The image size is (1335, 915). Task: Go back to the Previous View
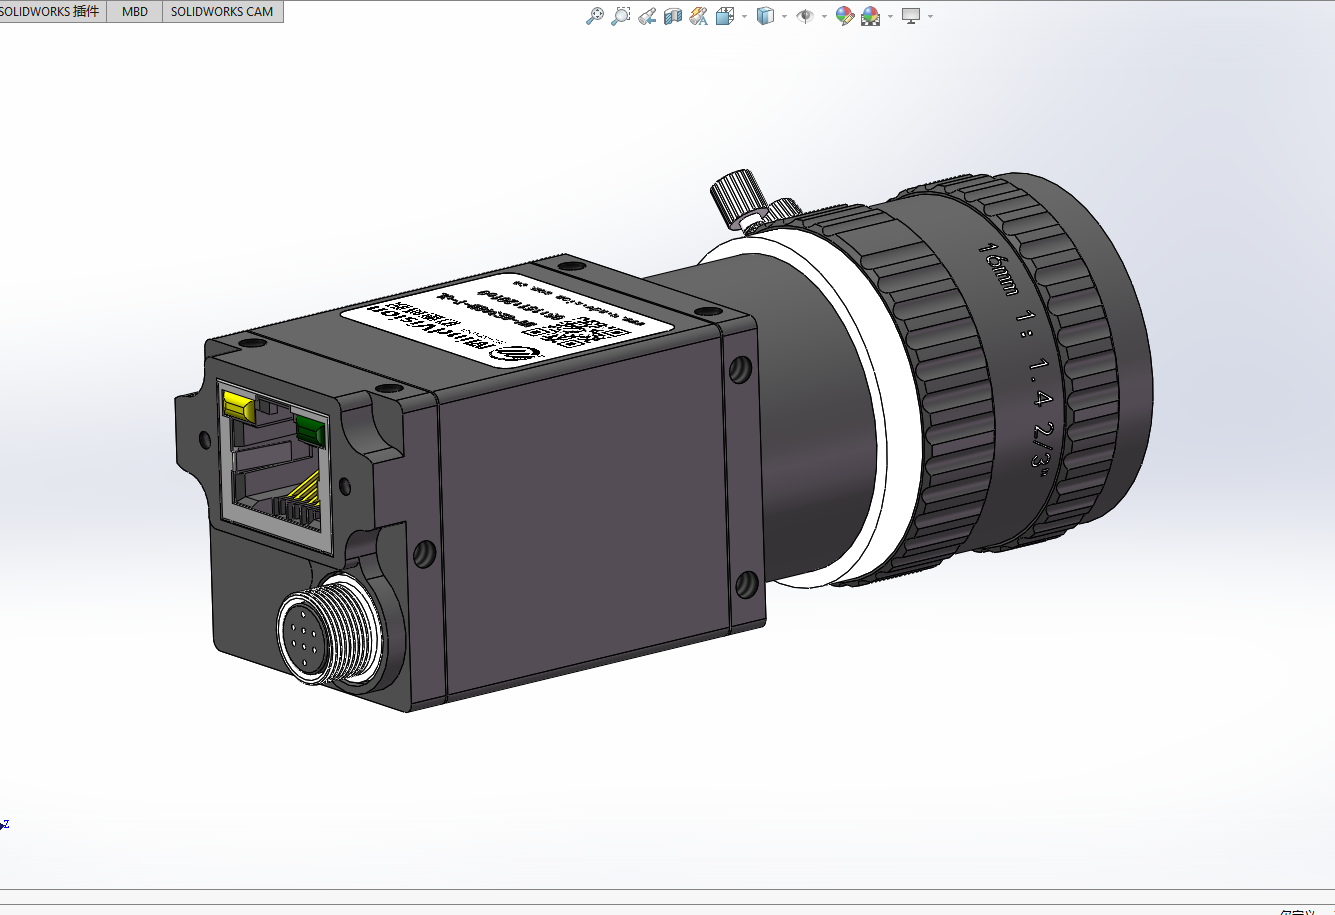click(647, 16)
